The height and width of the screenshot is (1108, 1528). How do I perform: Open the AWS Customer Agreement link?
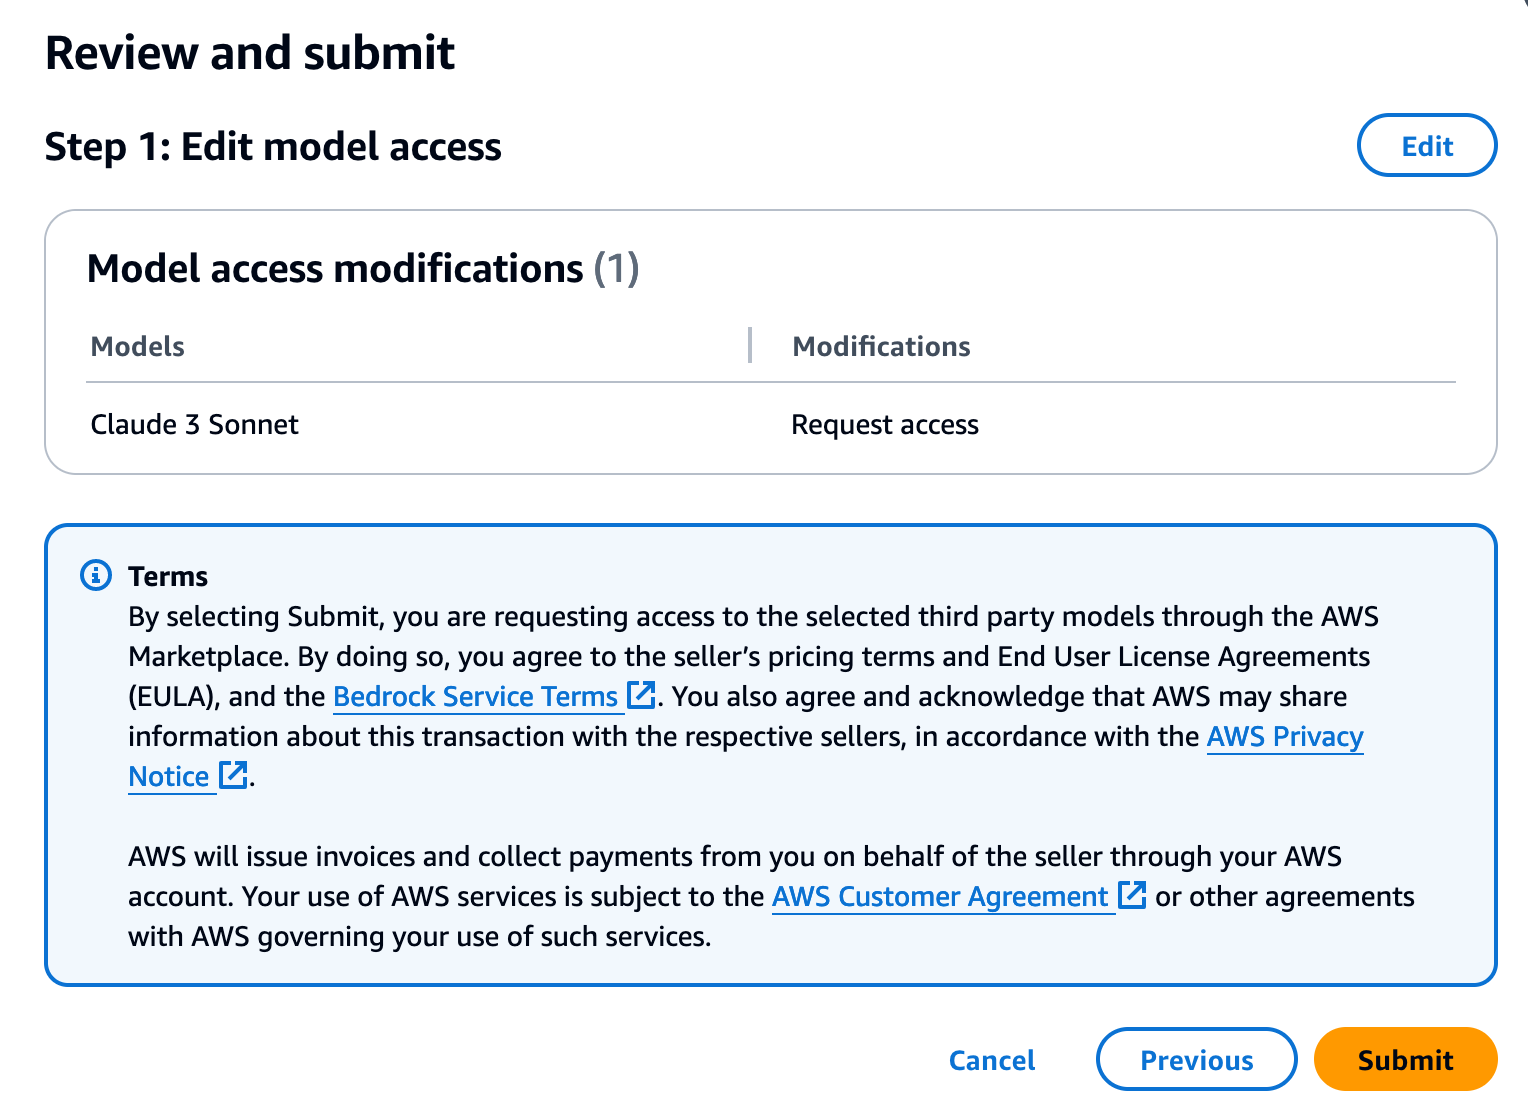click(940, 896)
